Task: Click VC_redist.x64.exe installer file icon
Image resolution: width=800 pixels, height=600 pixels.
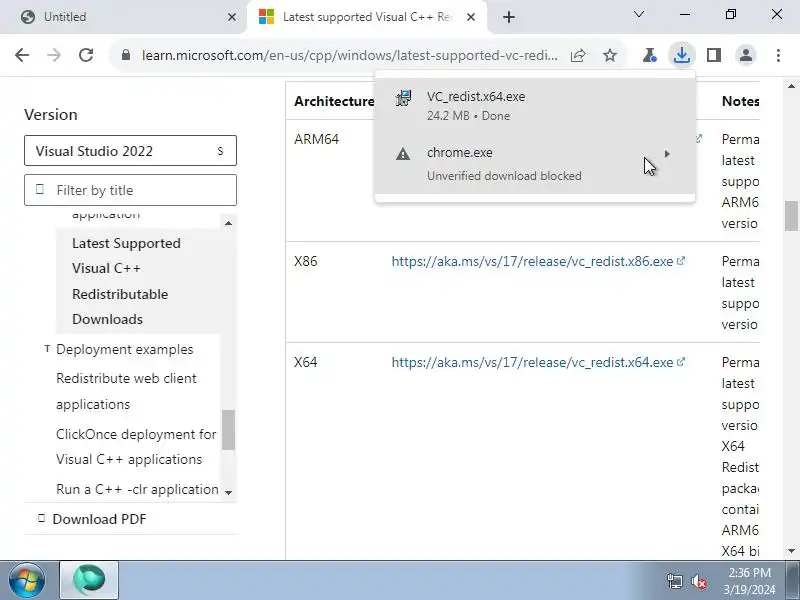Action: tap(403, 97)
